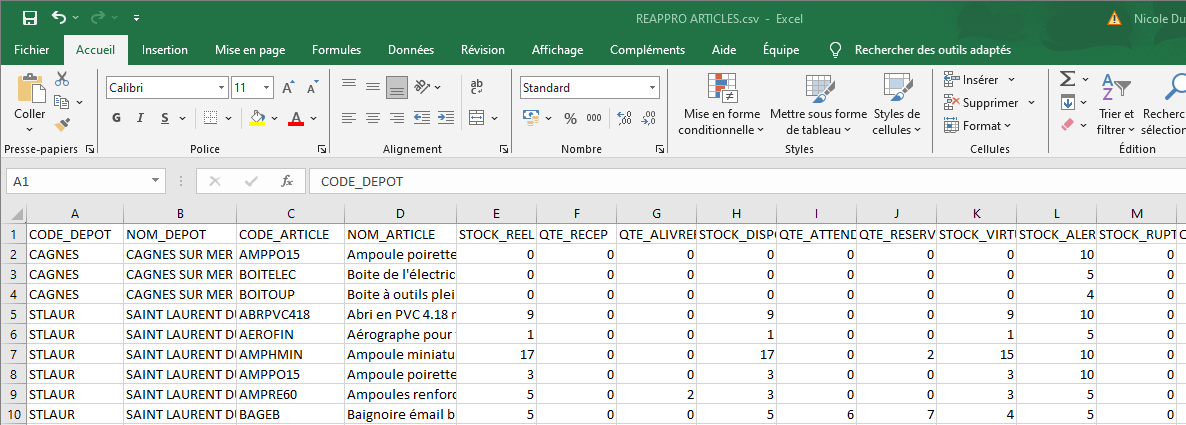1186x425 pixels.
Task: Click the insert function fx button
Action: [287, 181]
